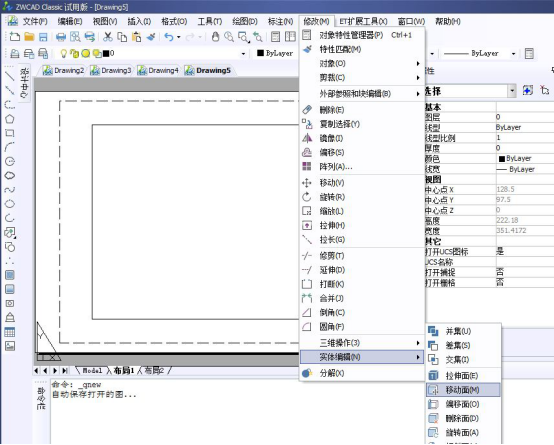Viewport: 554px width, 445px height.
Task: Click the Undo arrow icon
Action: 169,37
